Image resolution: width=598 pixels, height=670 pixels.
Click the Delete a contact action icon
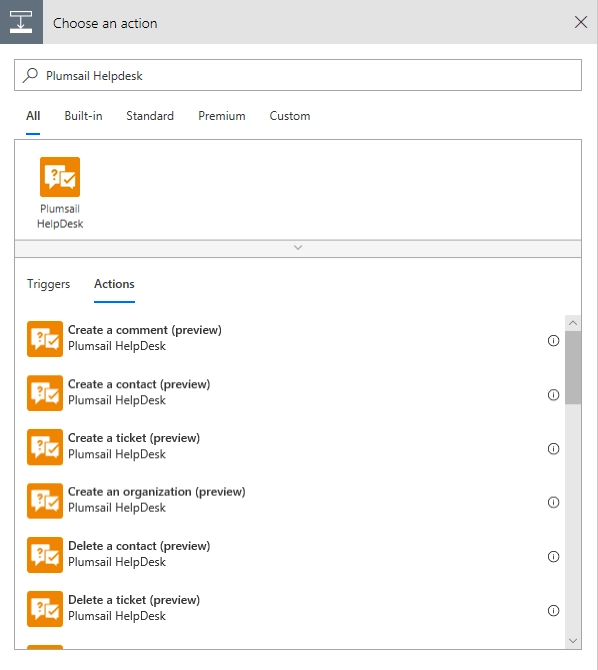coord(45,555)
